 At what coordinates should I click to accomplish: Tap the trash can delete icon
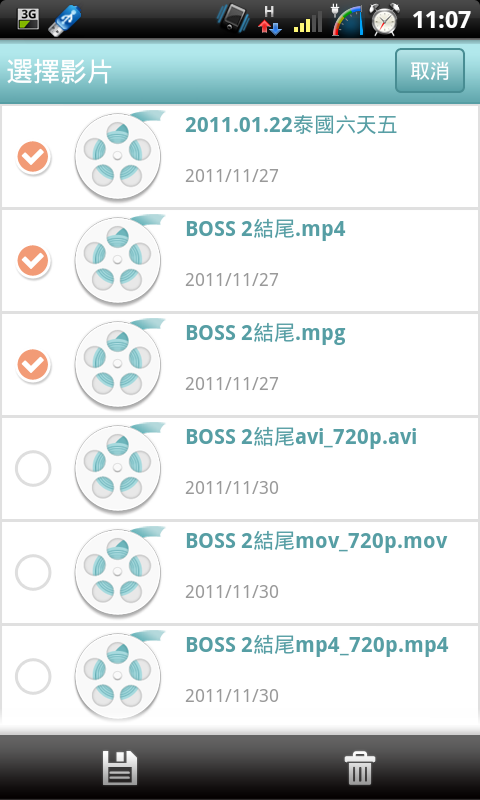360,767
